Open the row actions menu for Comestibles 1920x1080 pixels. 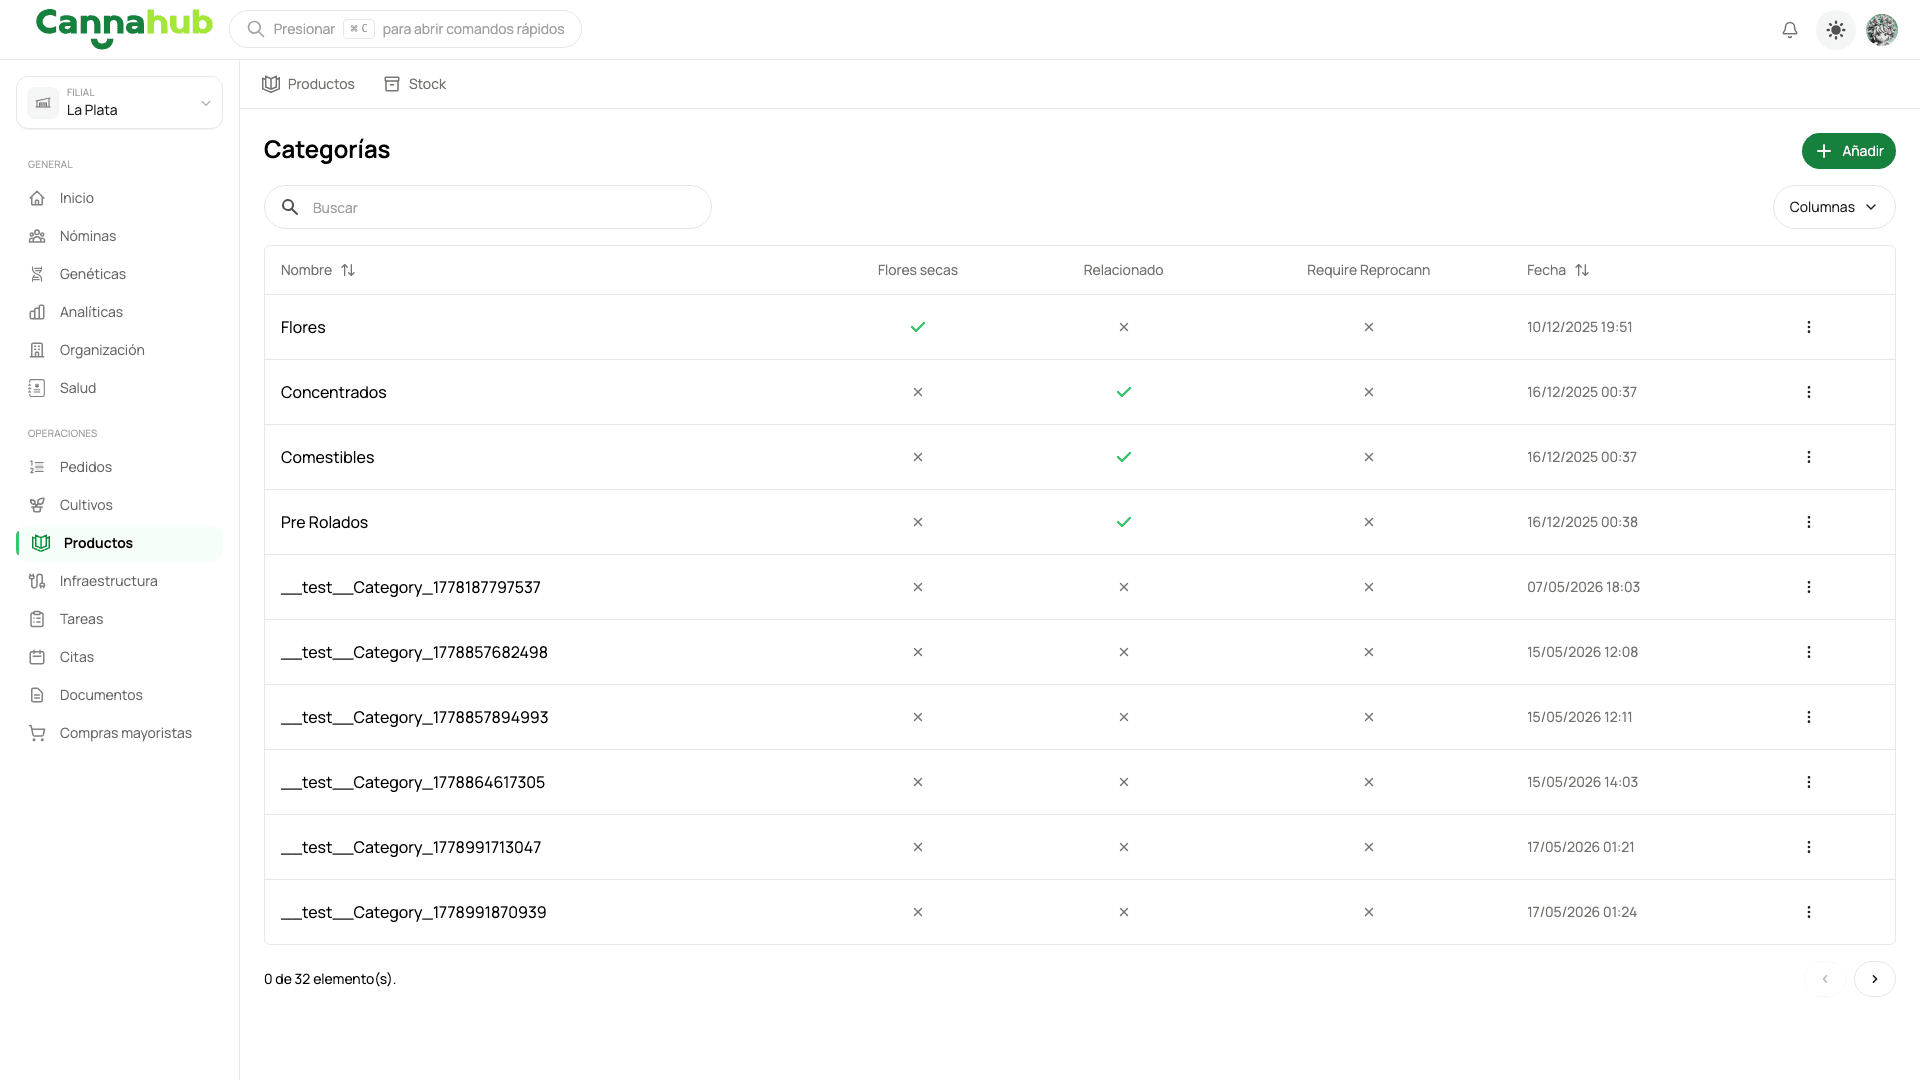coord(1808,457)
